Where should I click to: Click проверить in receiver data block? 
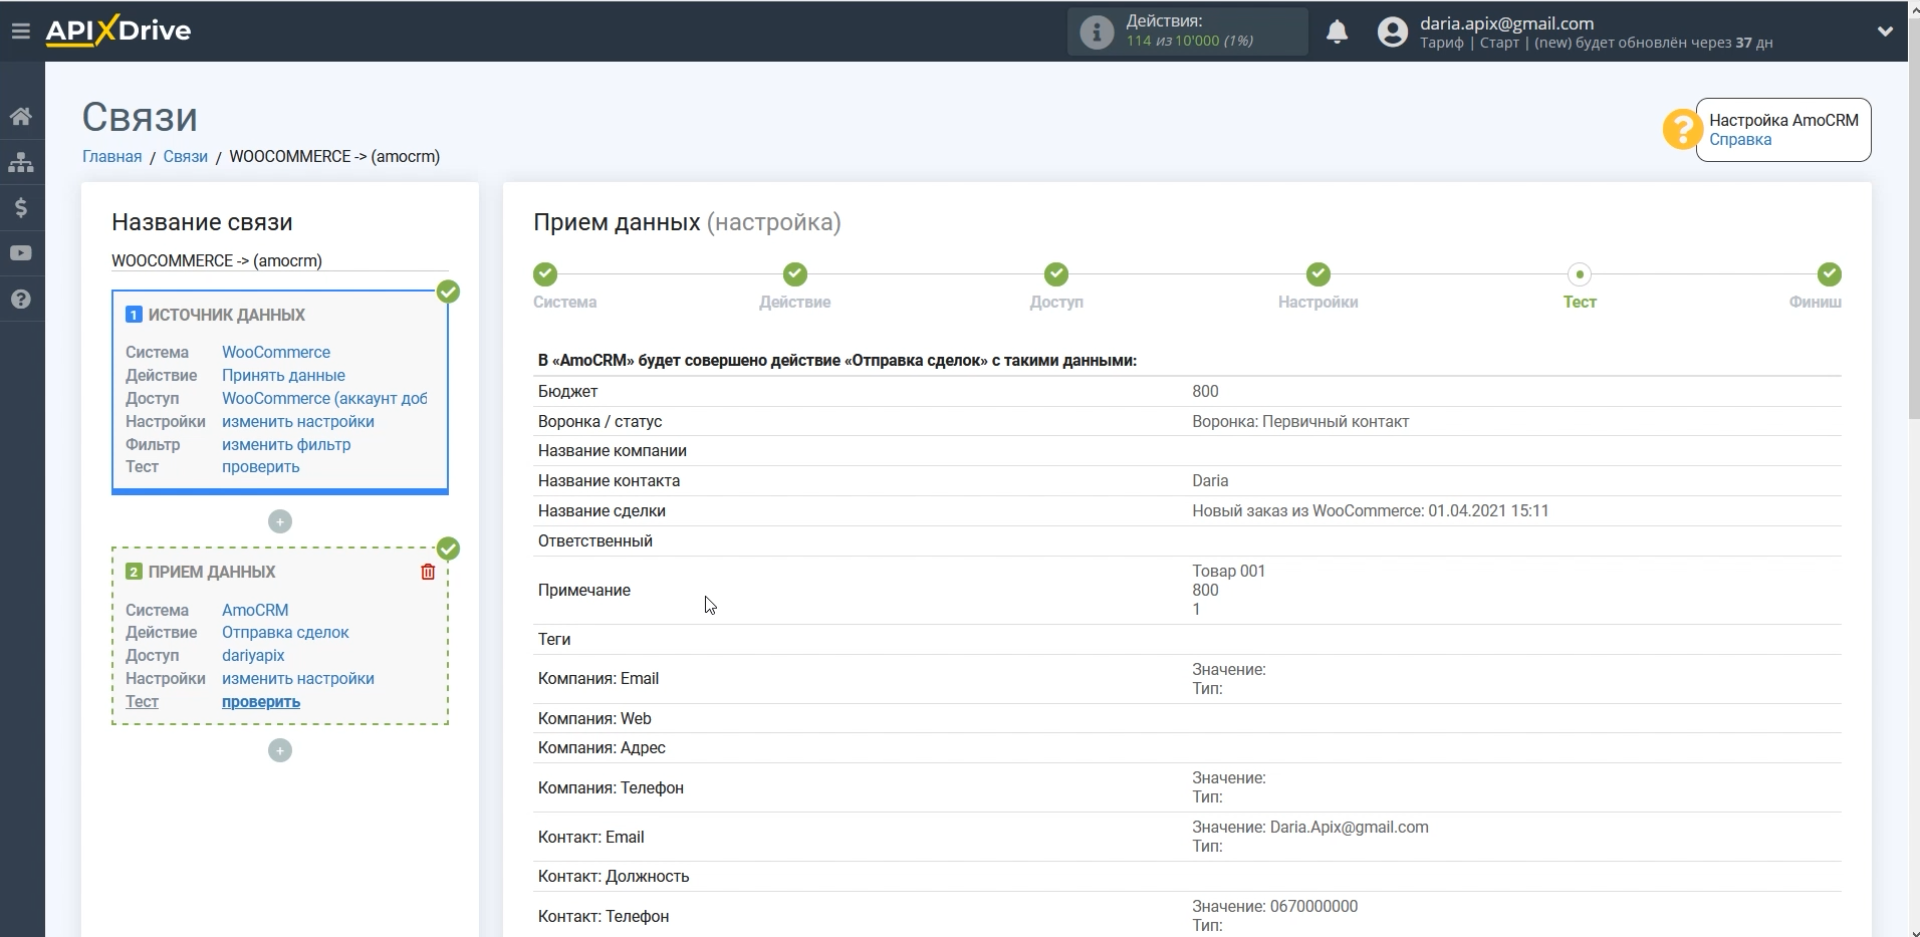[261, 702]
